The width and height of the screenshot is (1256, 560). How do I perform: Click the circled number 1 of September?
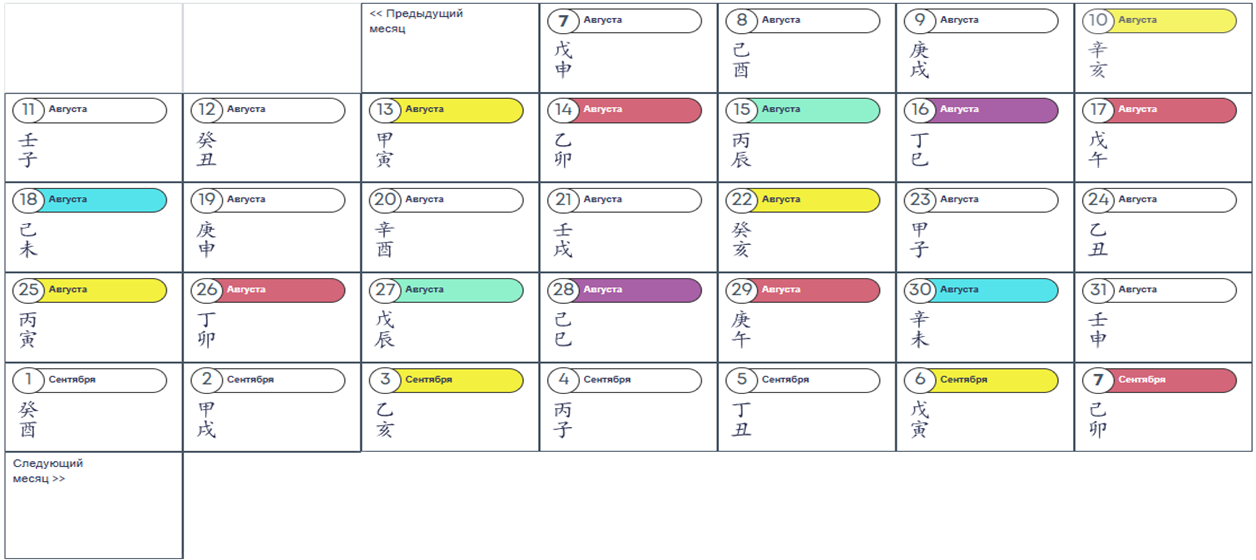pos(28,381)
